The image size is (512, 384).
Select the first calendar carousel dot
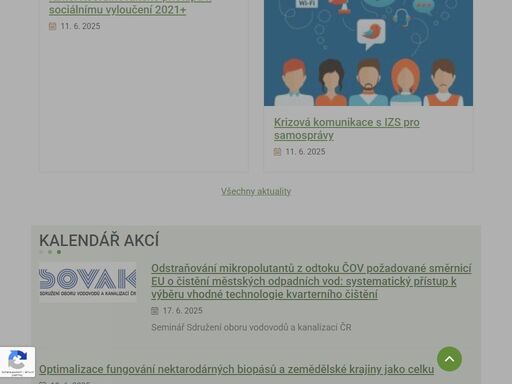point(41,252)
